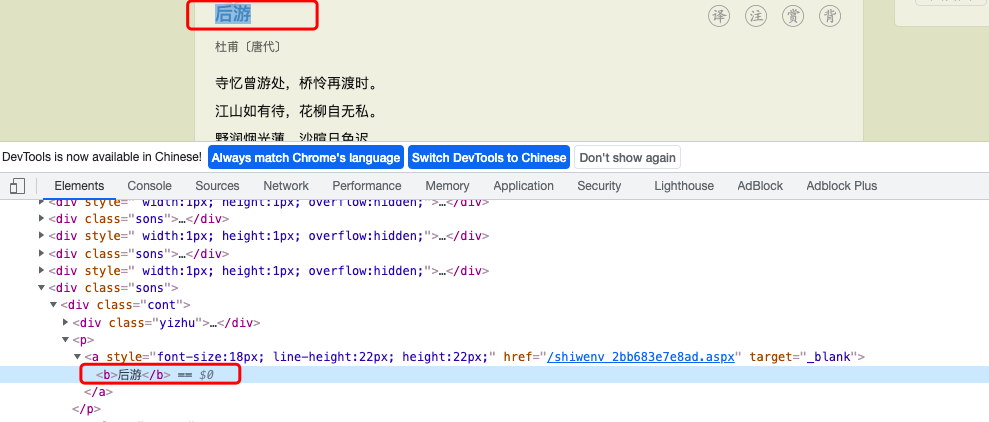Click poem line 江山如有待，花柳自无私。
Image resolution: width=989 pixels, height=422 pixels.
pos(296,112)
